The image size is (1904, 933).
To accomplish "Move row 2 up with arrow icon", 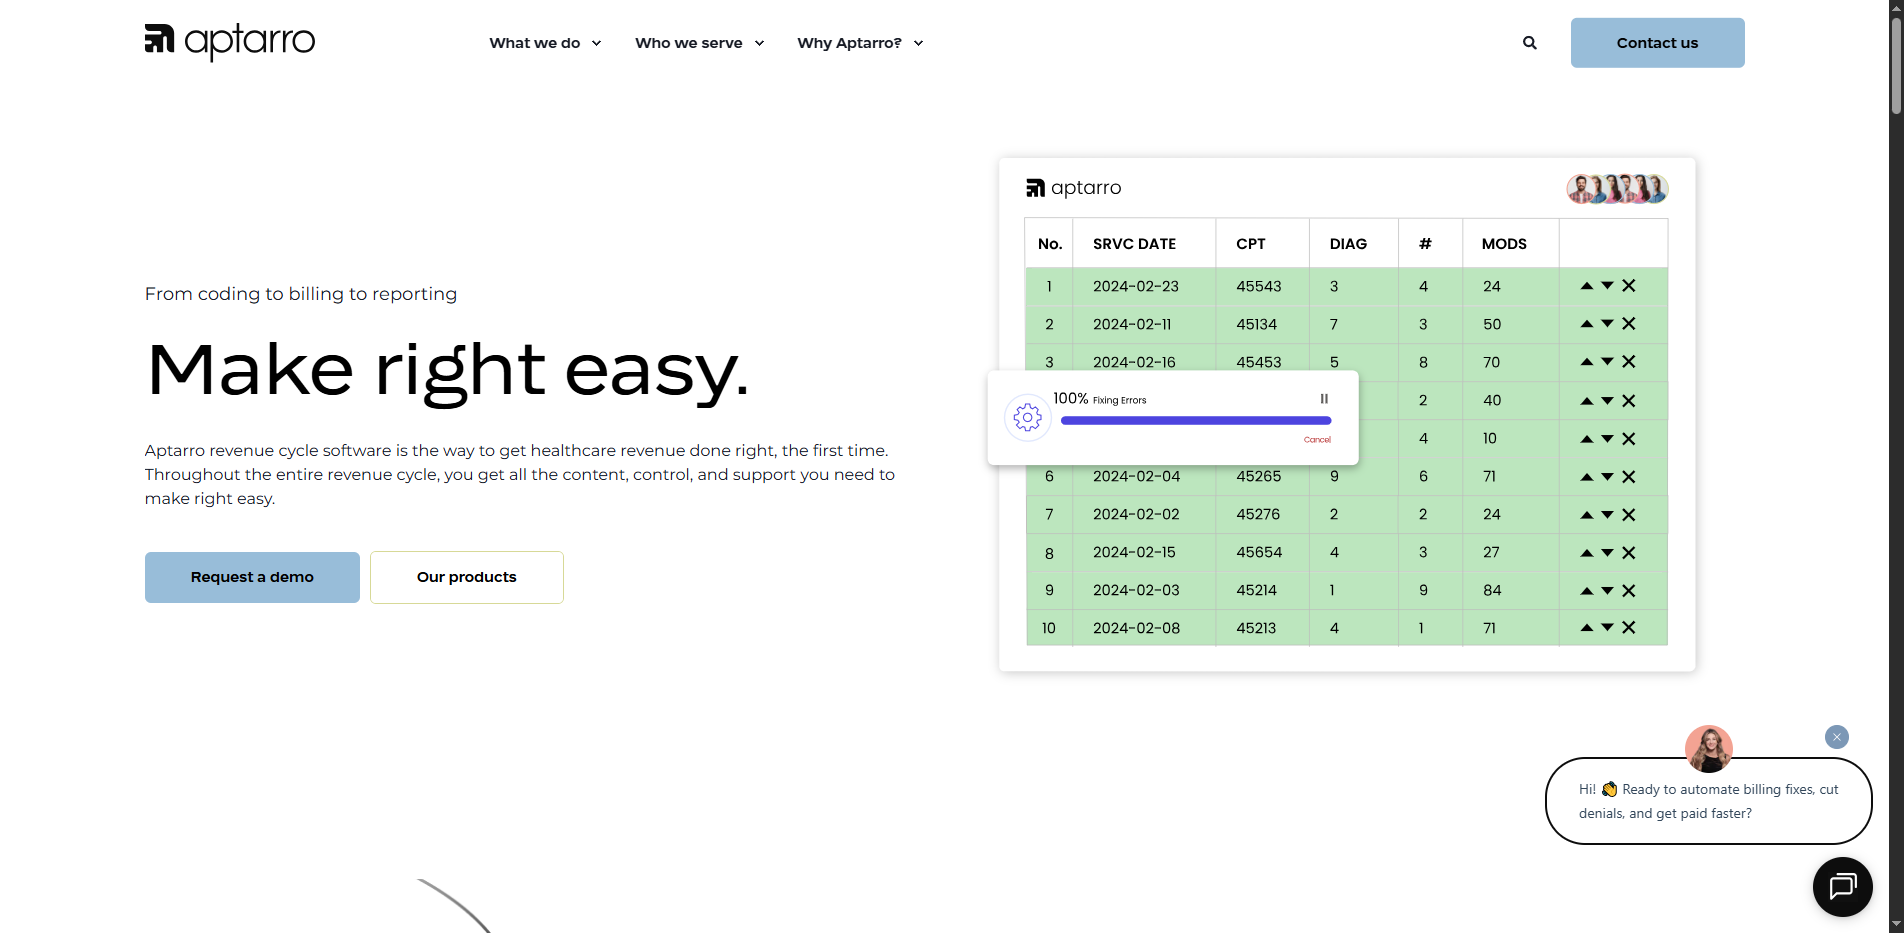I will pyautogui.click(x=1587, y=324).
